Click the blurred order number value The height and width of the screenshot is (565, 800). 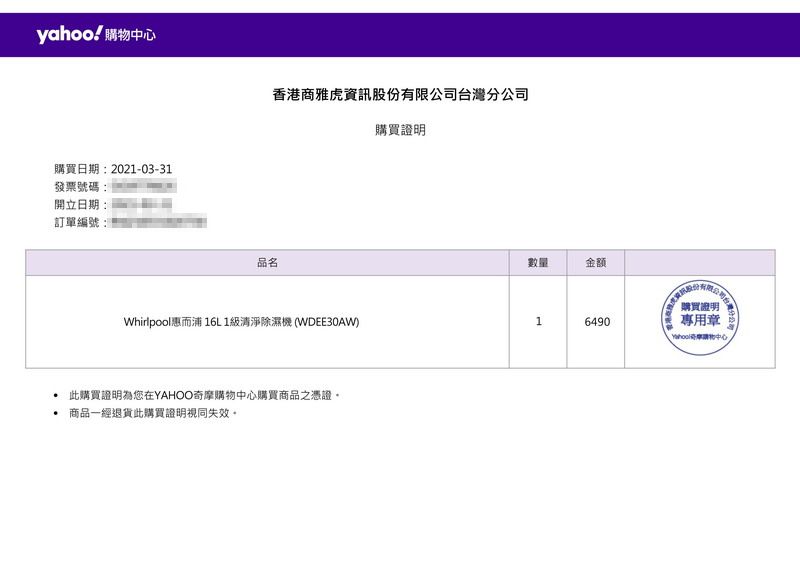tap(159, 222)
